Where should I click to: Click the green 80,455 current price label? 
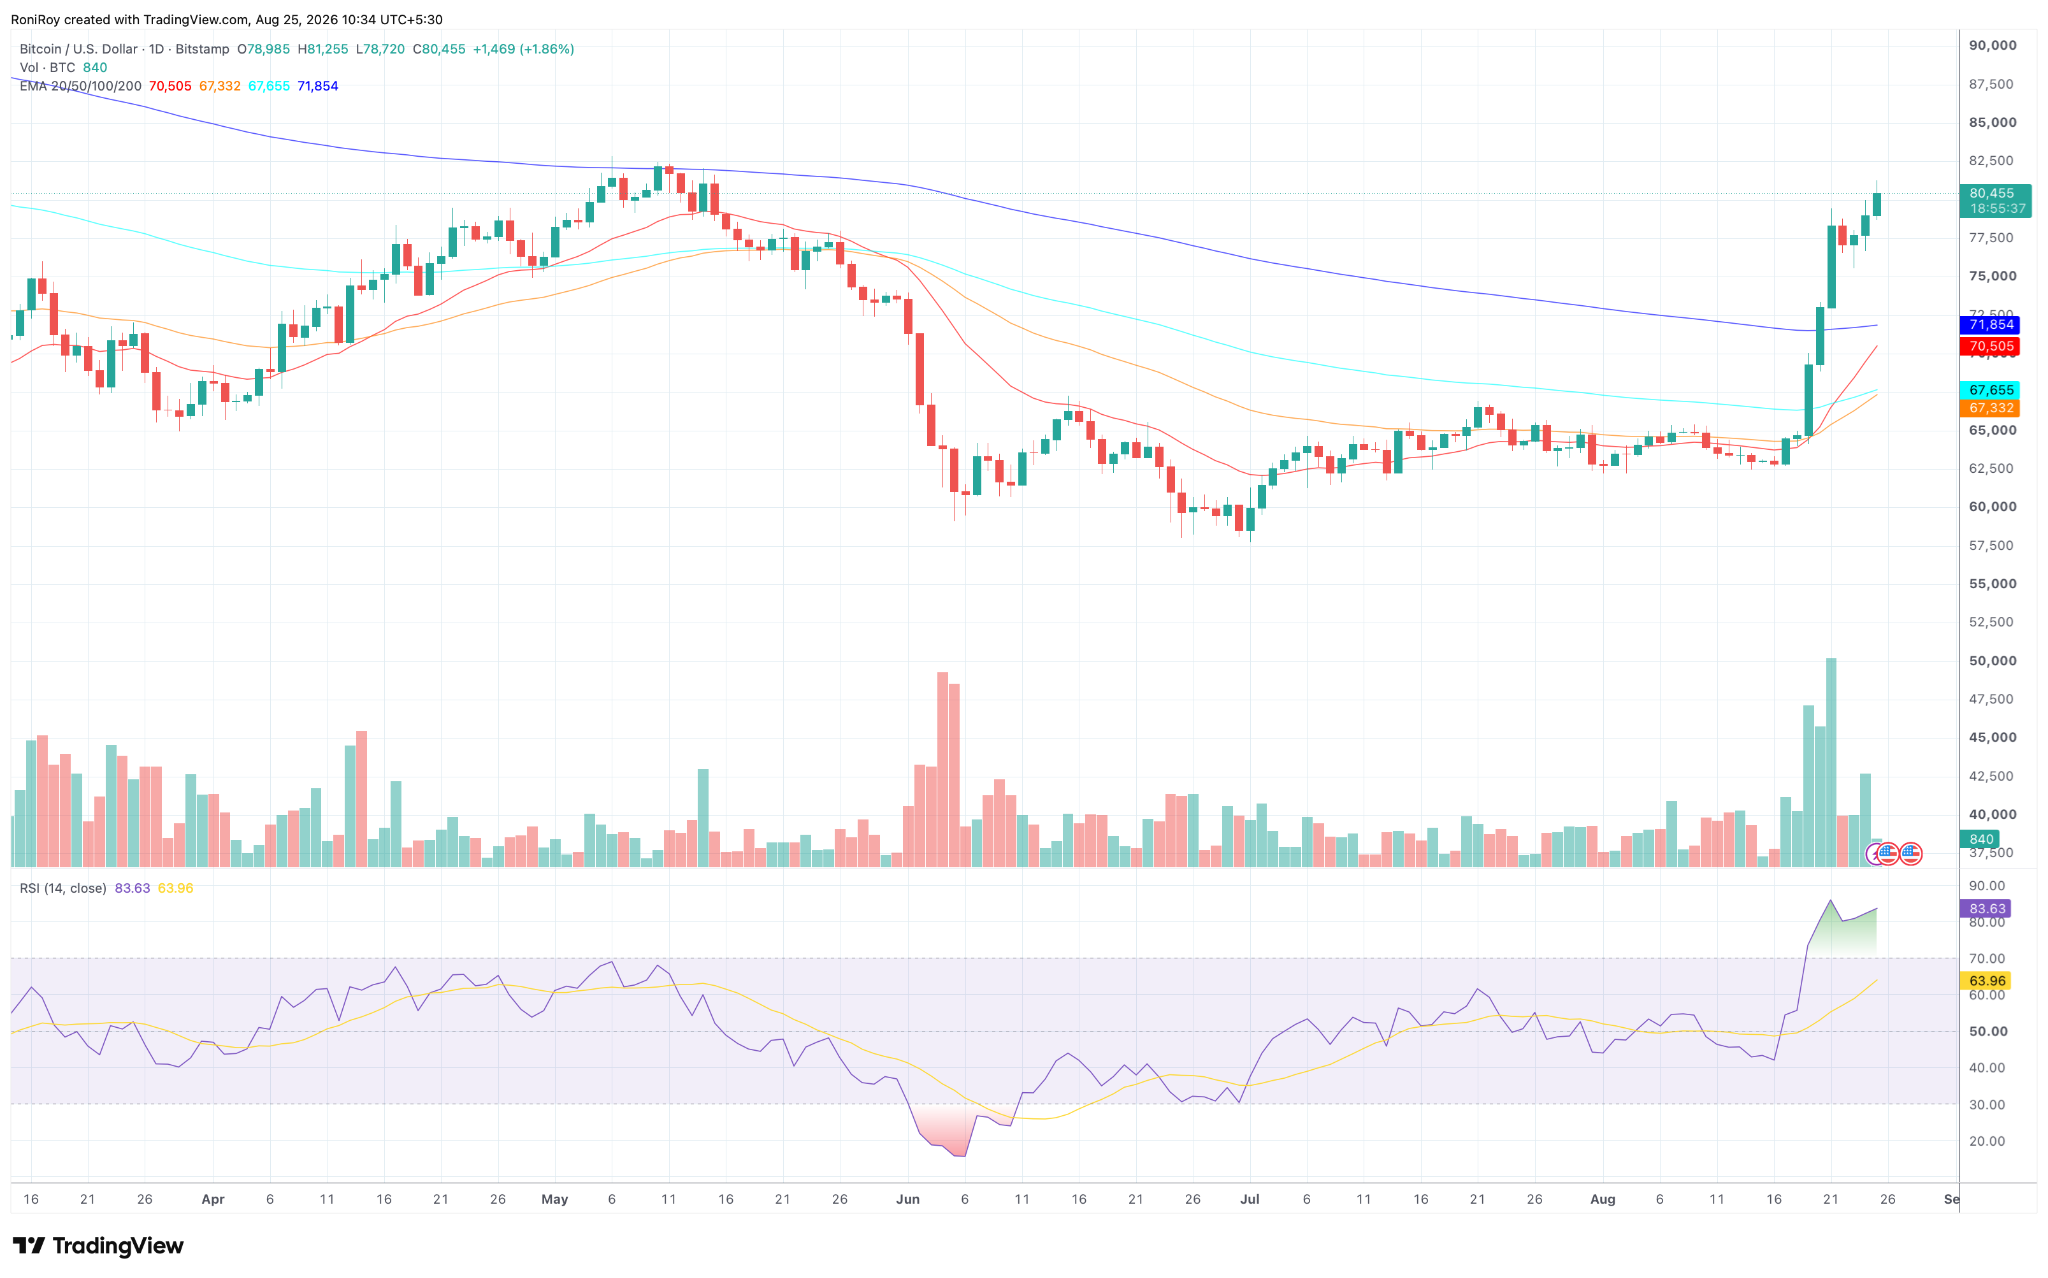pyautogui.click(x=1992, y=201)
